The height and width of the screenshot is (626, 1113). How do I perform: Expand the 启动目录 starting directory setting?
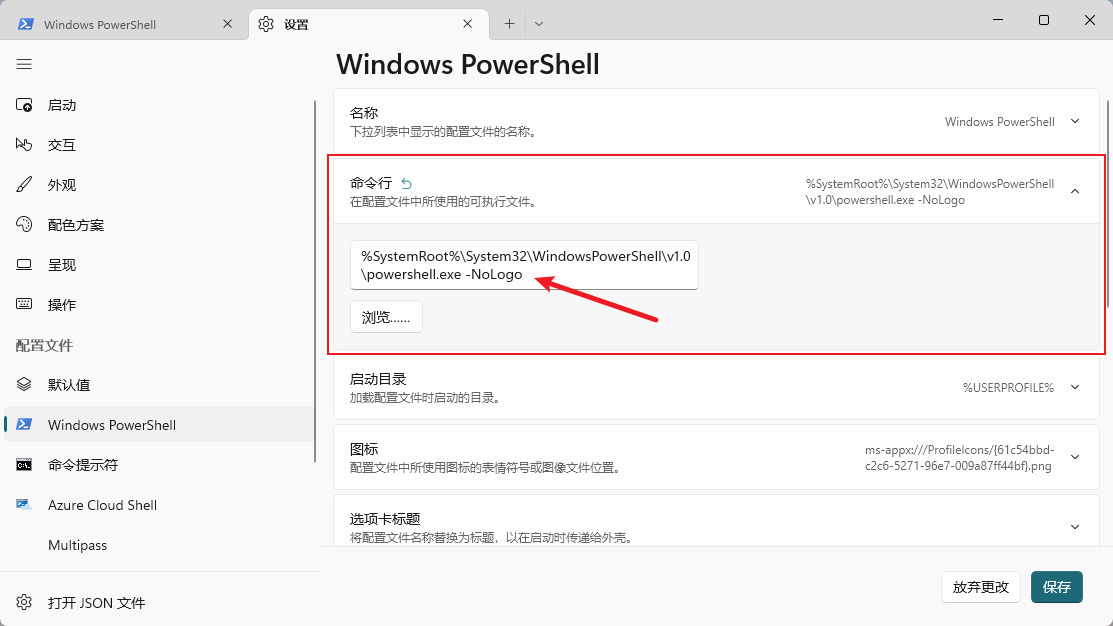click(x=1075, y=387)
